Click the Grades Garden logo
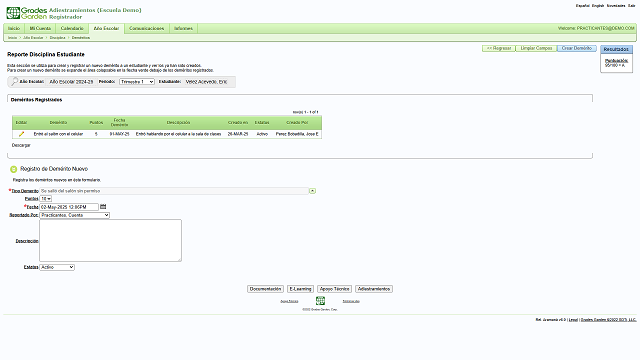Viewport: 640px width, 360px height. coord(27,13)
